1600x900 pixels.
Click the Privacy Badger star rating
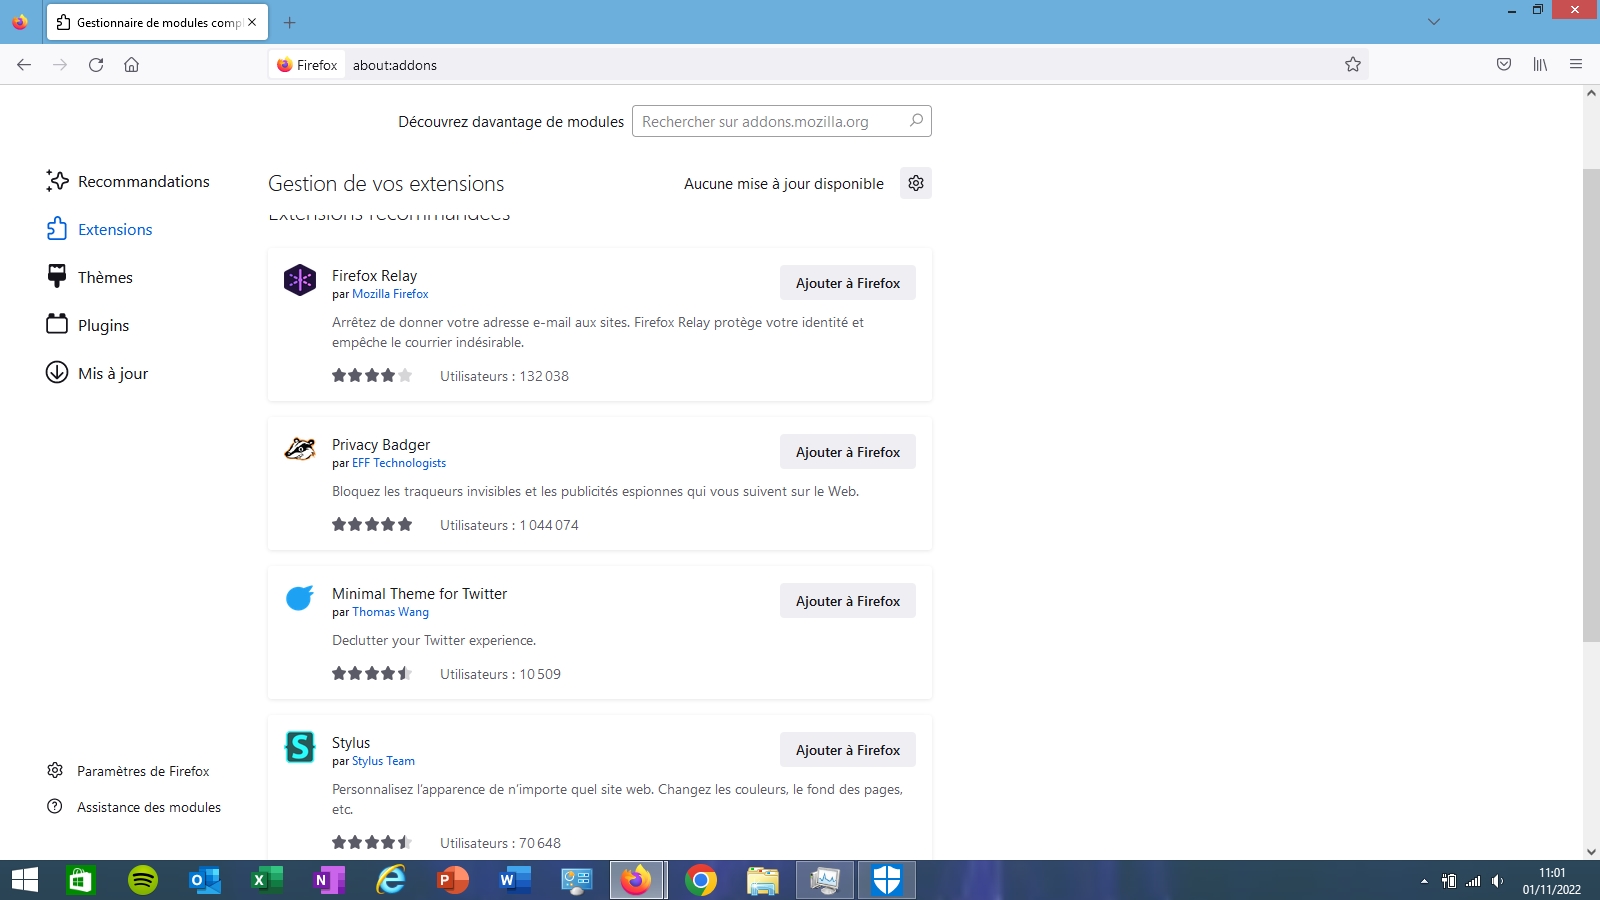pyautogui.click(x=372, y=525)
